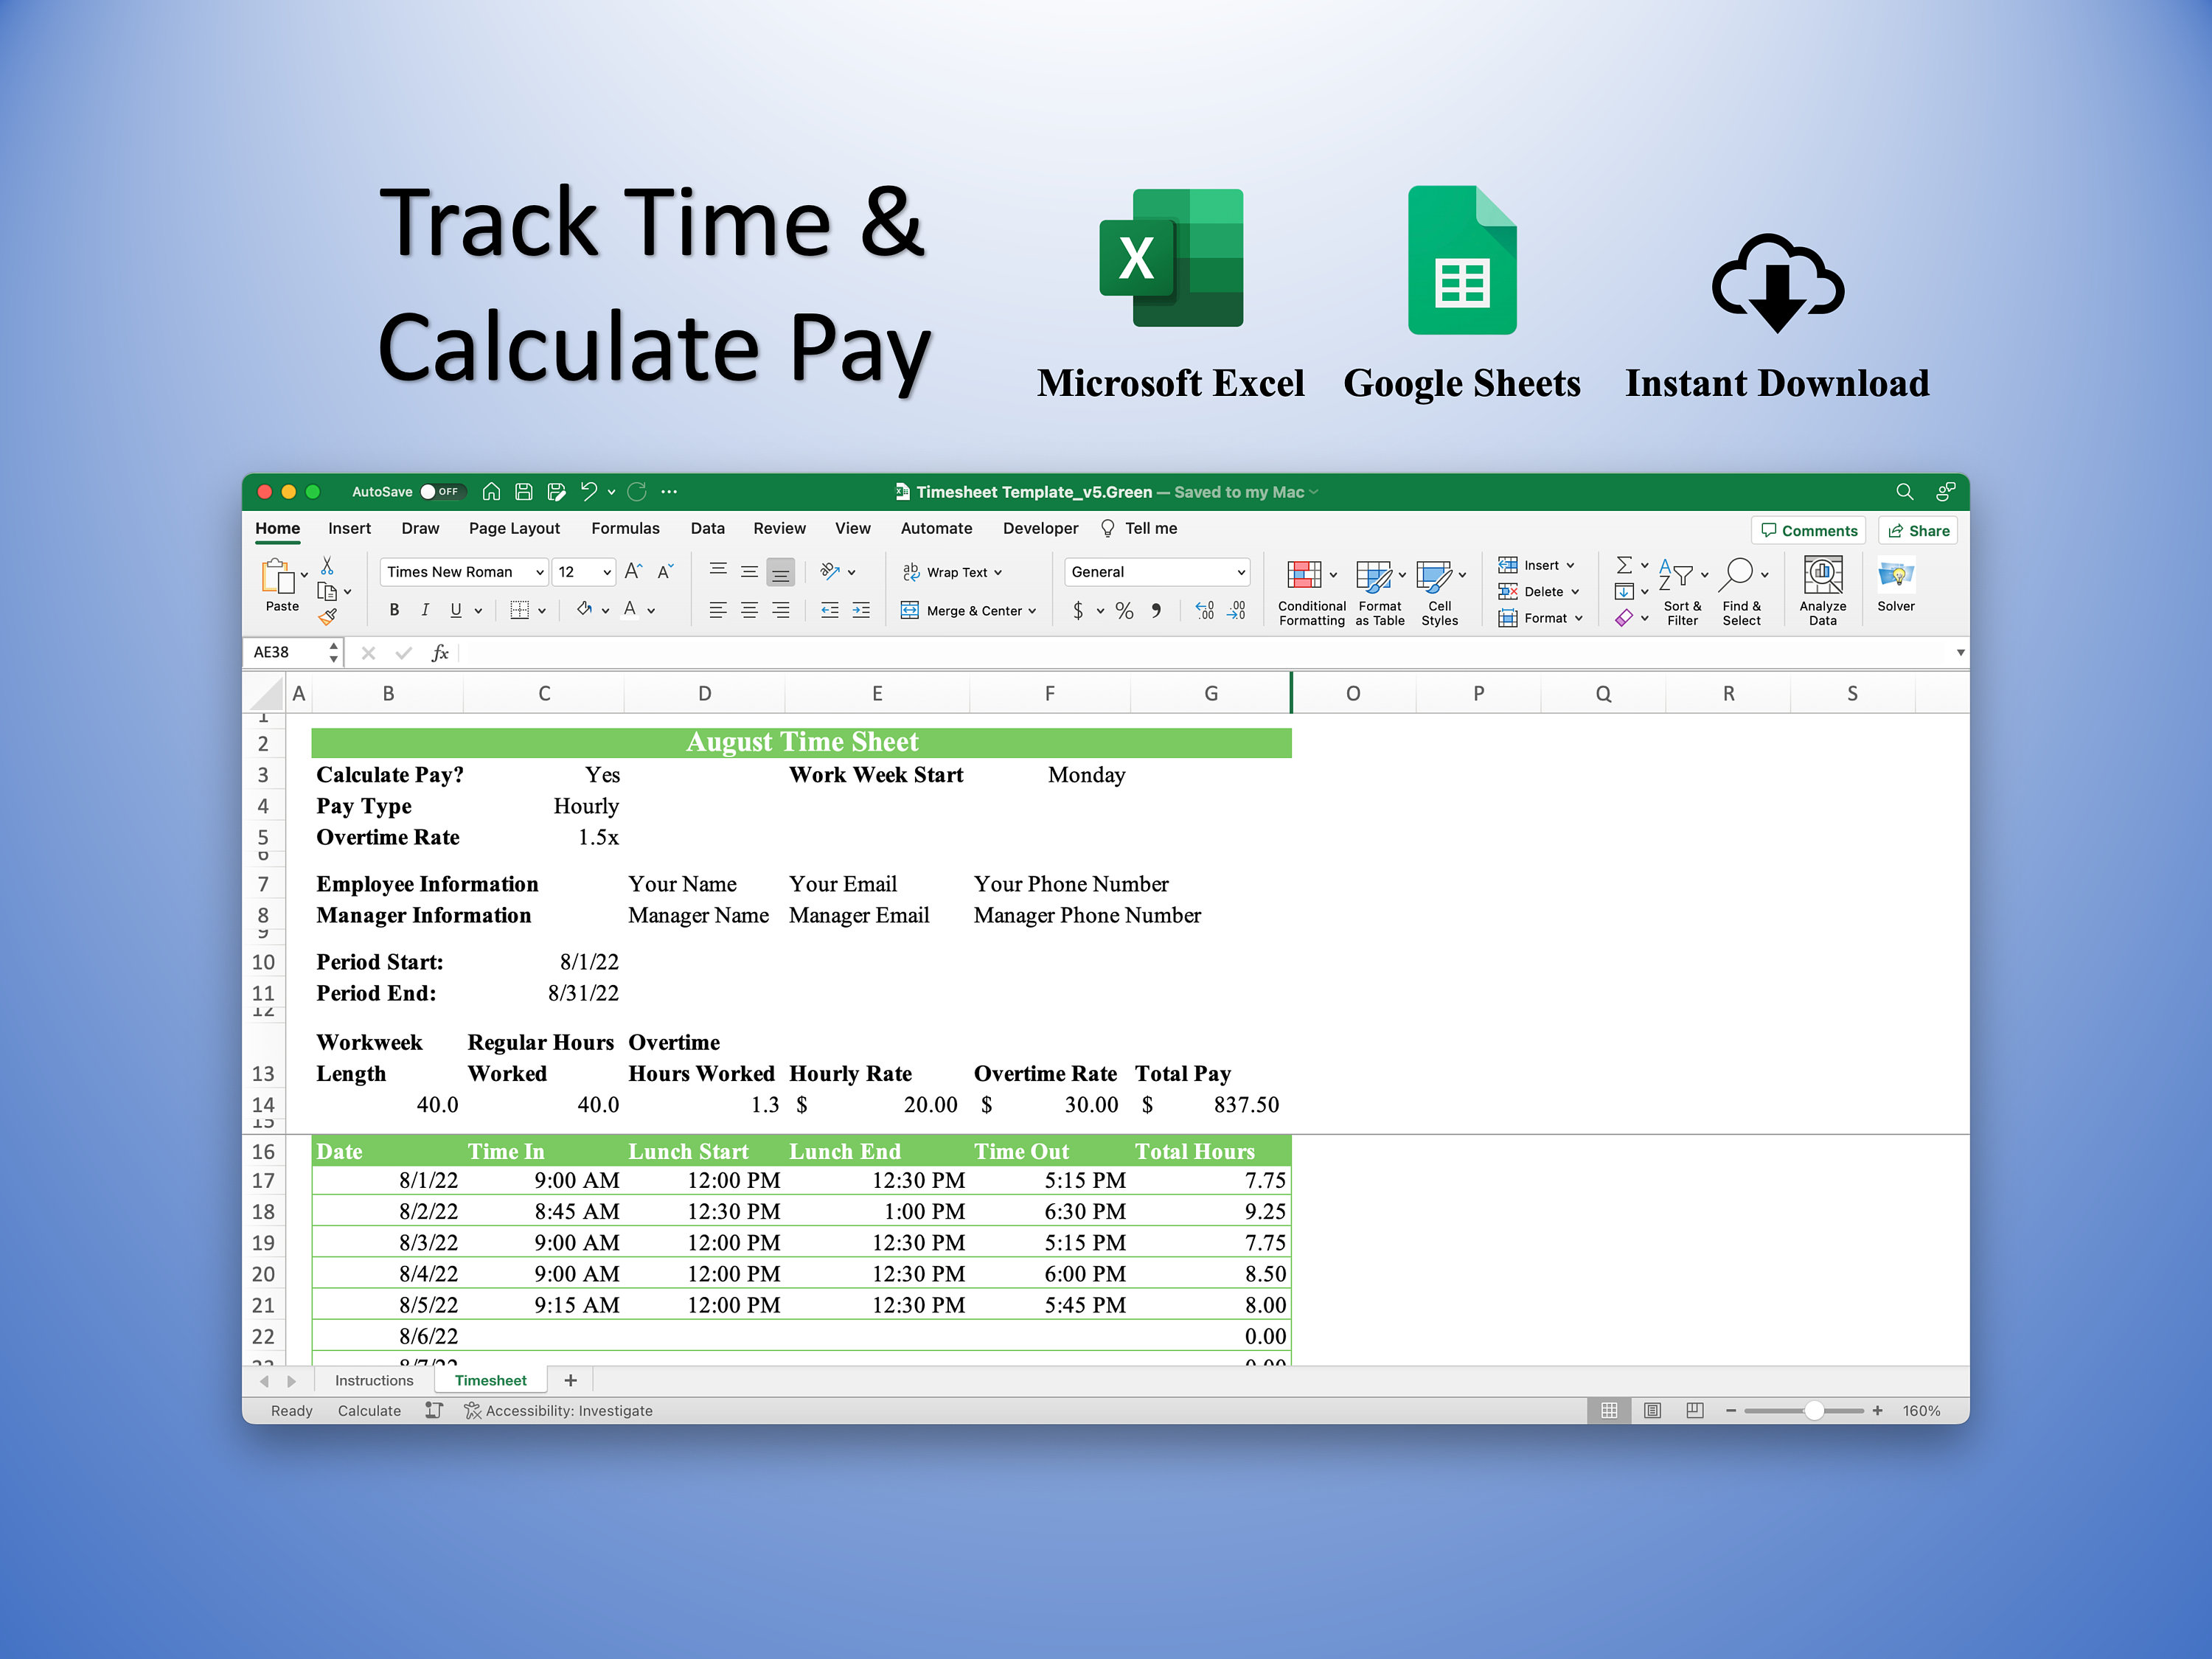The width and height of the screenshot is (2212, 1659).
Task: Click Format as Table button
Action: [1379, 591]
